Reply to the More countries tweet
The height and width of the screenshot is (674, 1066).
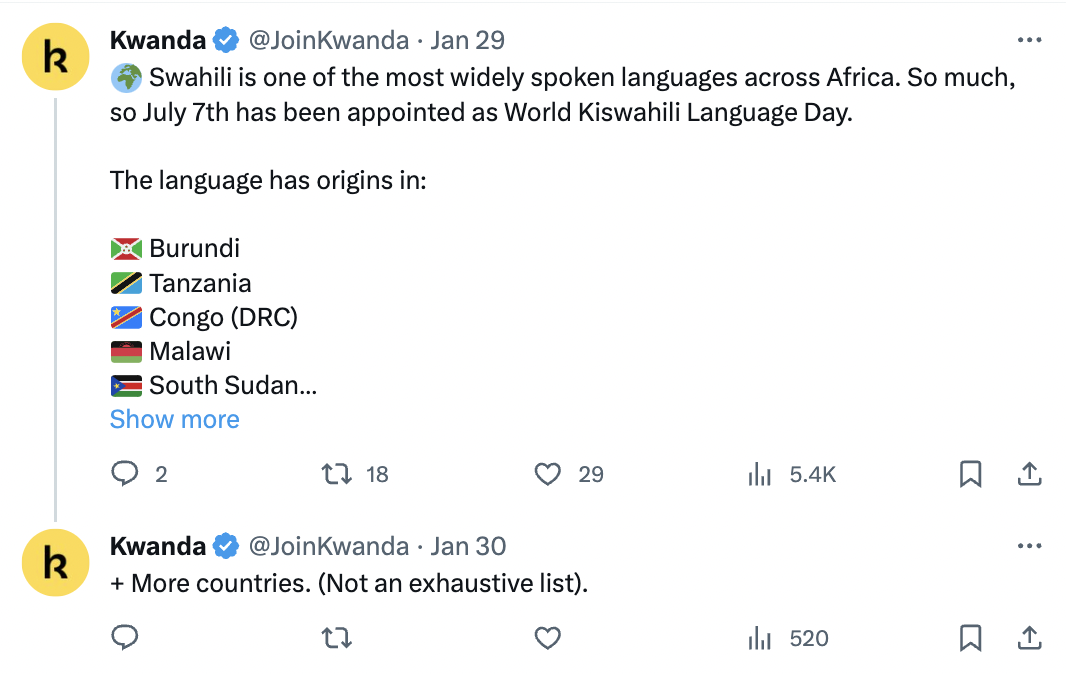(125, 638)
